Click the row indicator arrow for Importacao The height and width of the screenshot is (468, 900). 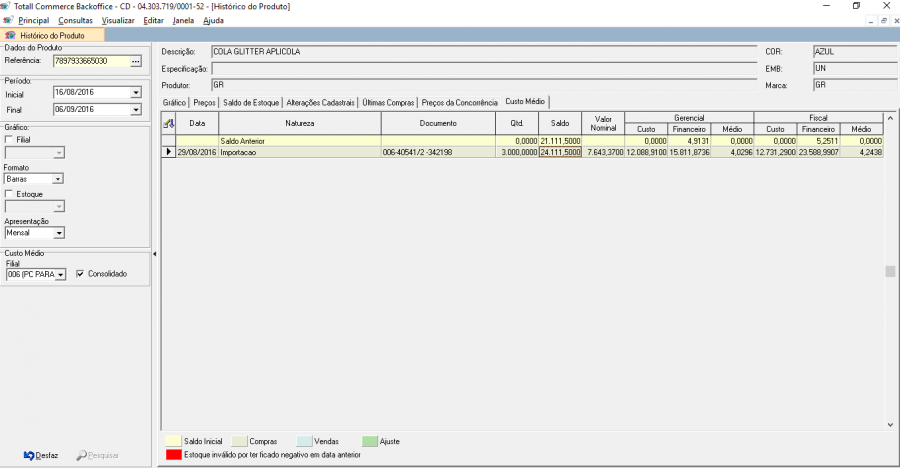click(169, 152)
